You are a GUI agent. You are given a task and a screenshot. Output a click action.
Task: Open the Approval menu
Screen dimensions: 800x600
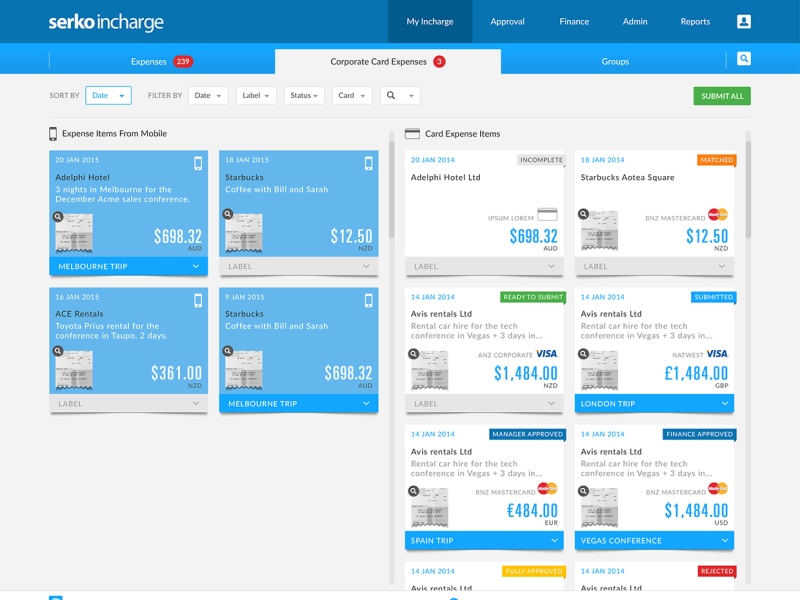[507, 21]
